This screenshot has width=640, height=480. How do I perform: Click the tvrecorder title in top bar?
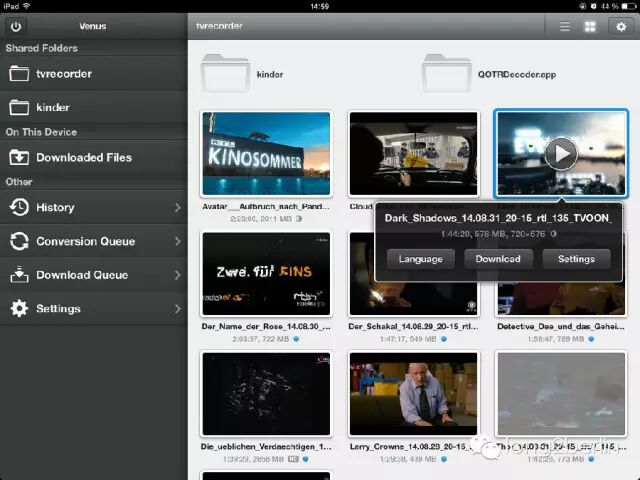(x=219, y=27)
